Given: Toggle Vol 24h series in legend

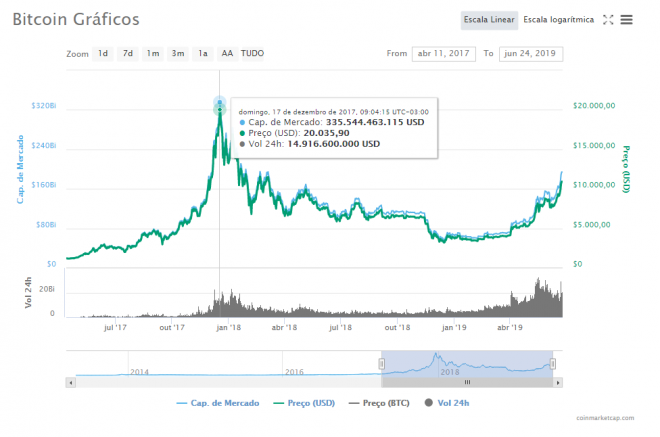Looking at the screenshot, I should [447, 403].
